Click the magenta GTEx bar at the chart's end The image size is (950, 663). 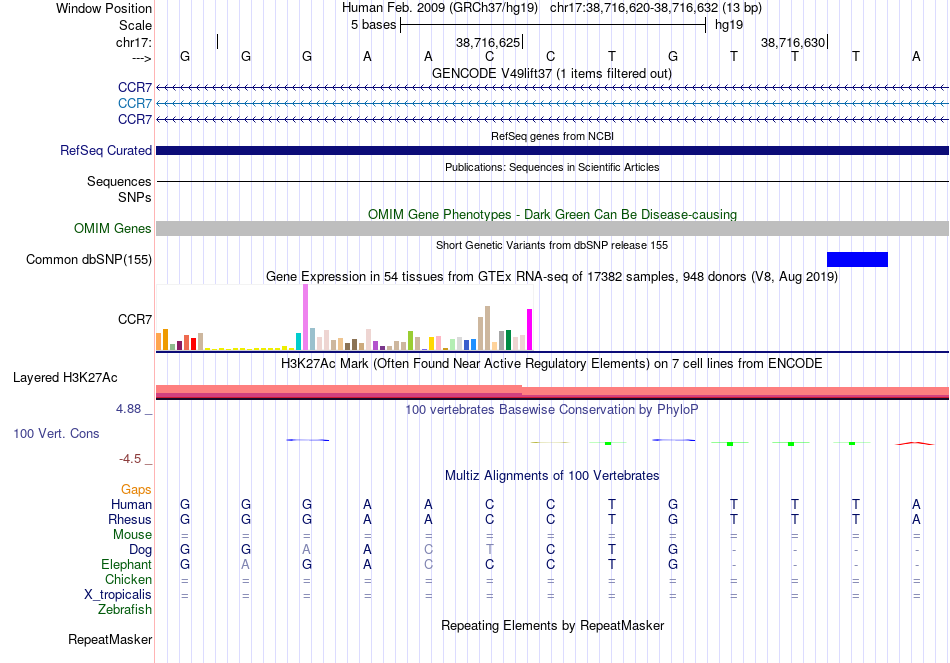pos(530,330)
